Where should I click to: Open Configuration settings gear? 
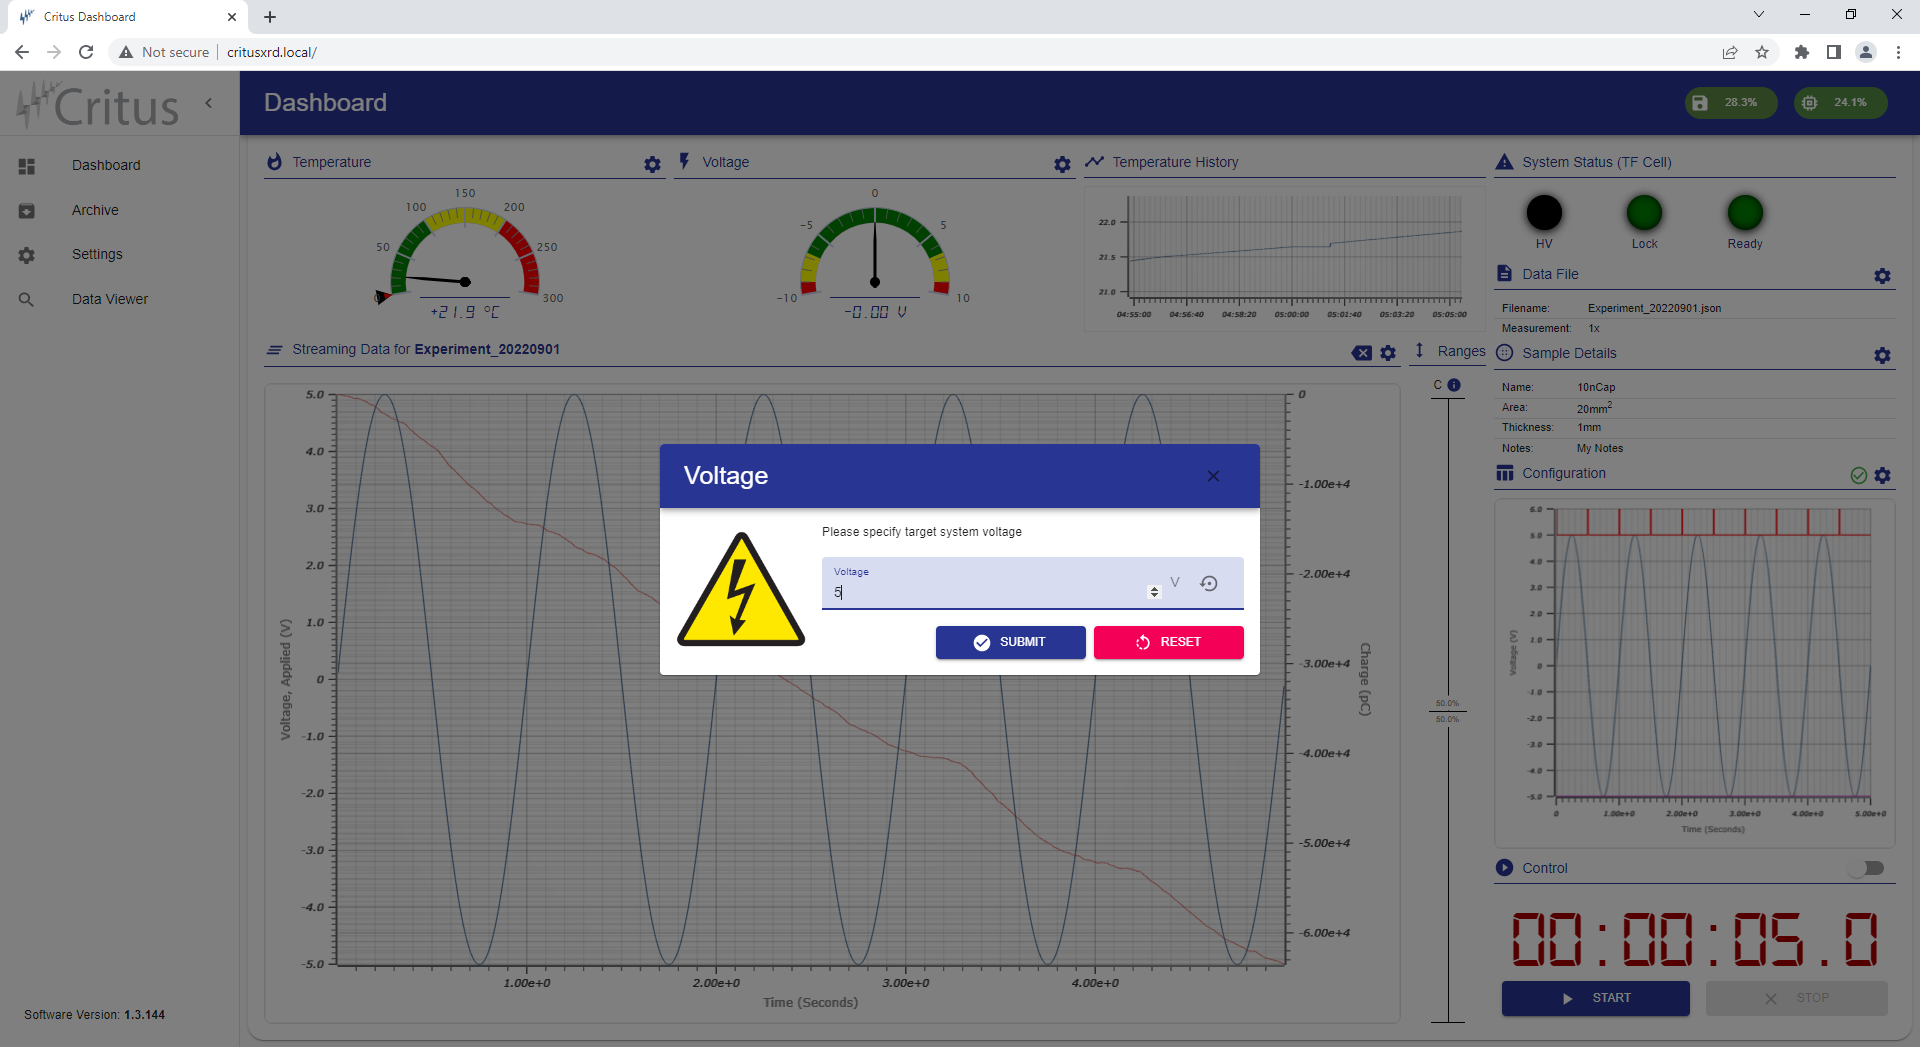(x=1882, y=476)
